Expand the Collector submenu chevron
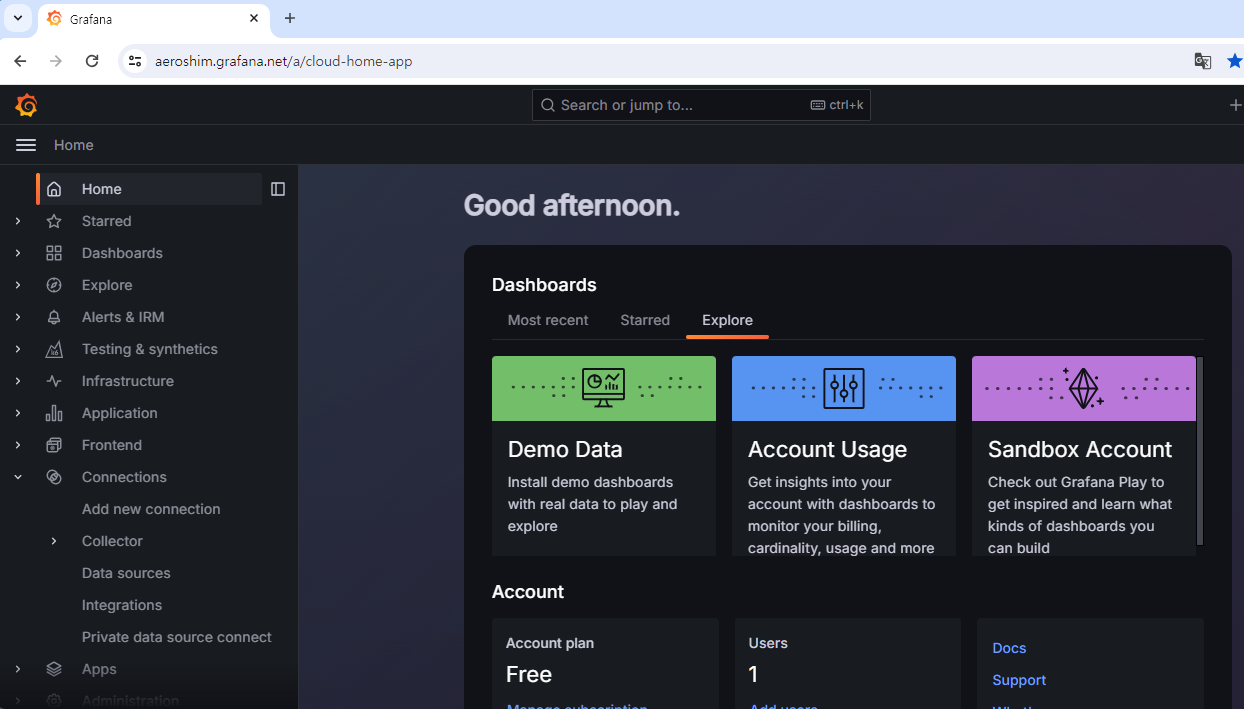Viewport: 1244px width, 709px height. pos(54,541)
